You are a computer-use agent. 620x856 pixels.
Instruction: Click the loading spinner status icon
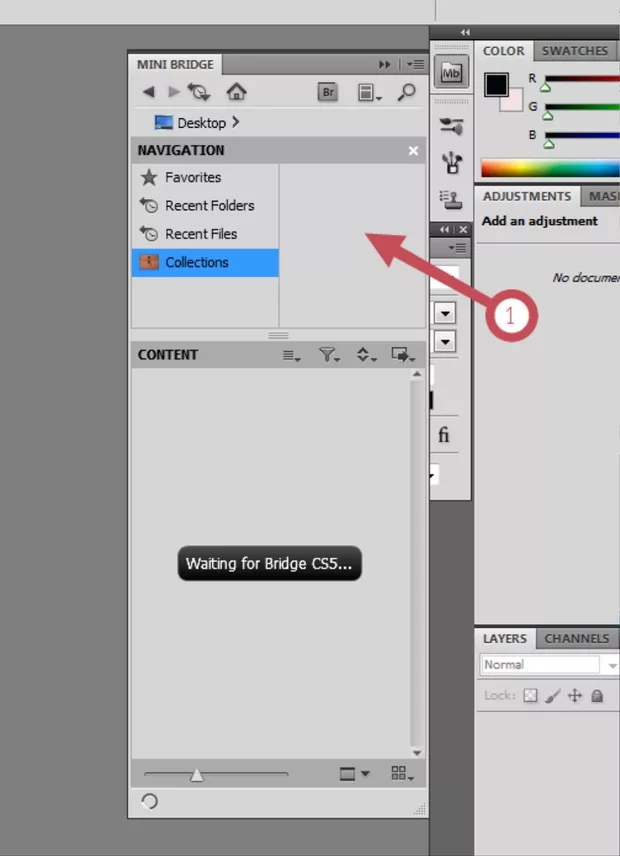[x=150, y=801]
